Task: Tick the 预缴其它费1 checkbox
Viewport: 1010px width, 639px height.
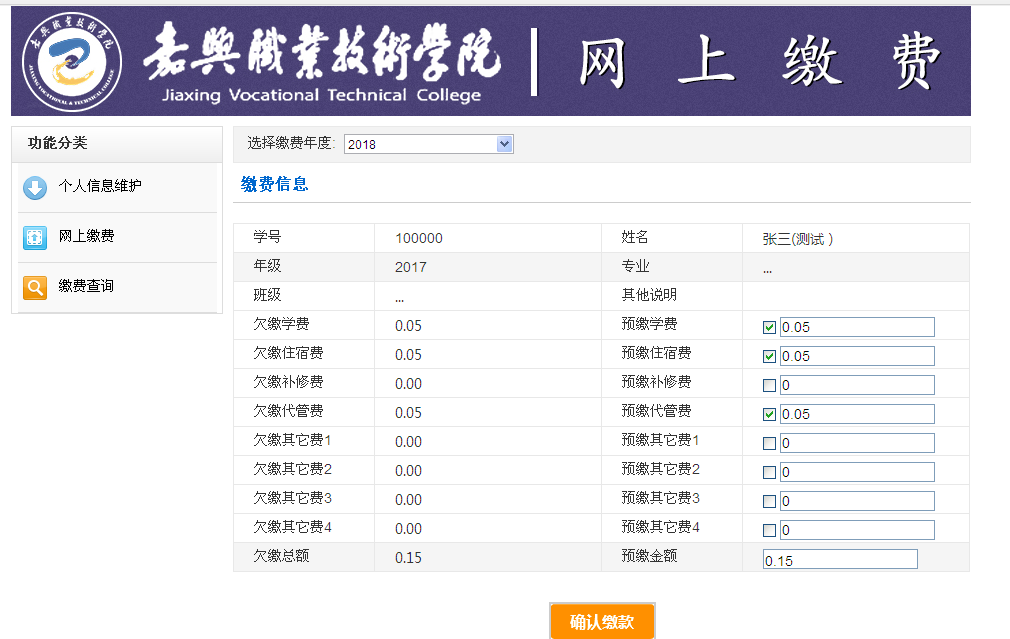Action: click(769, 443)
